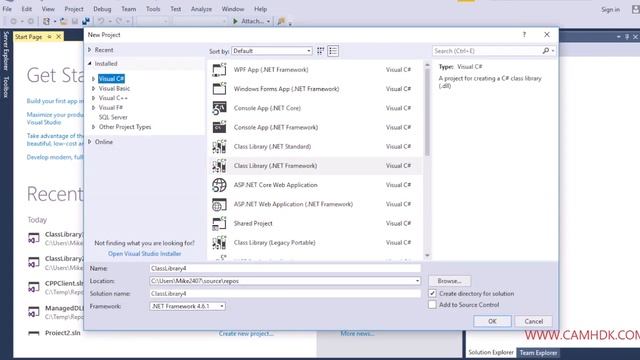Expand the Visual Basic node
The width and height of the screenshot is (640, 360).
tap(93, 89)
